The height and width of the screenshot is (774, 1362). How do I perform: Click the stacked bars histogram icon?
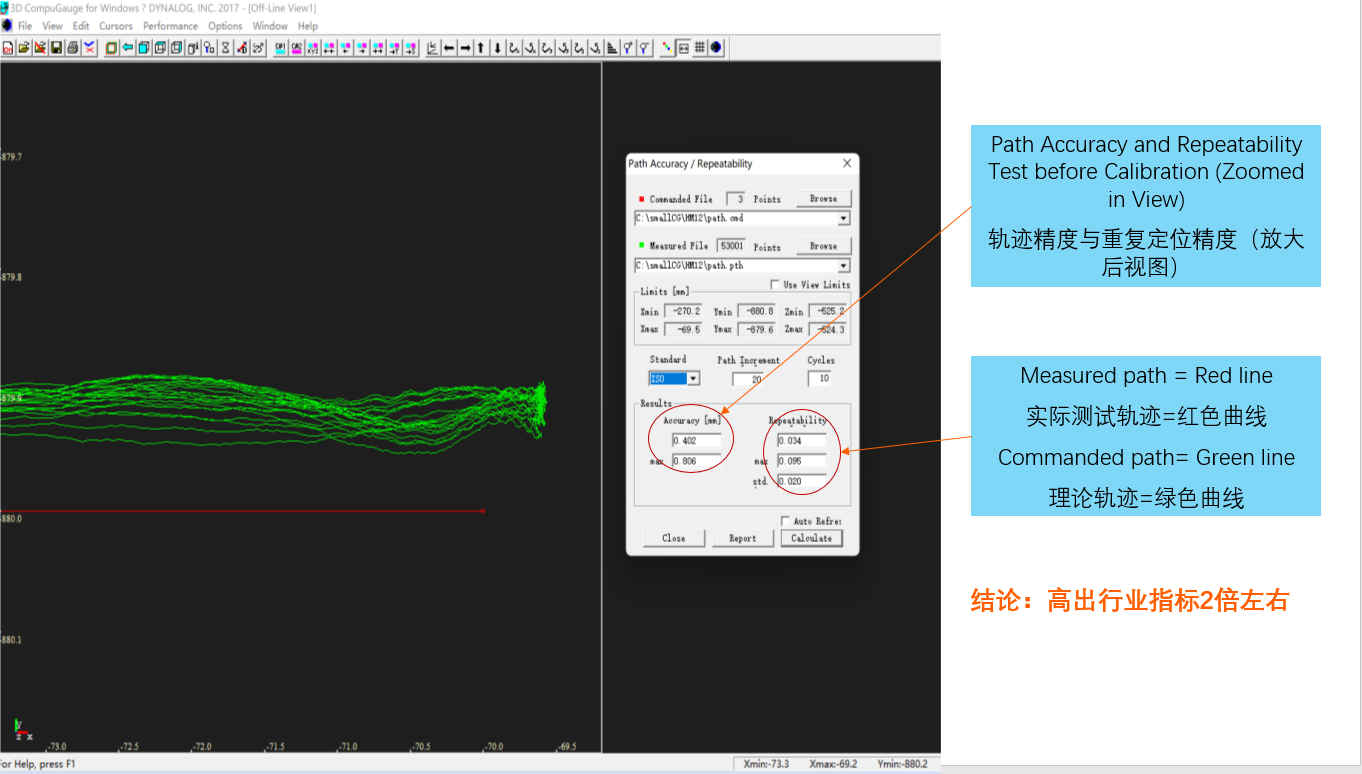612,48
